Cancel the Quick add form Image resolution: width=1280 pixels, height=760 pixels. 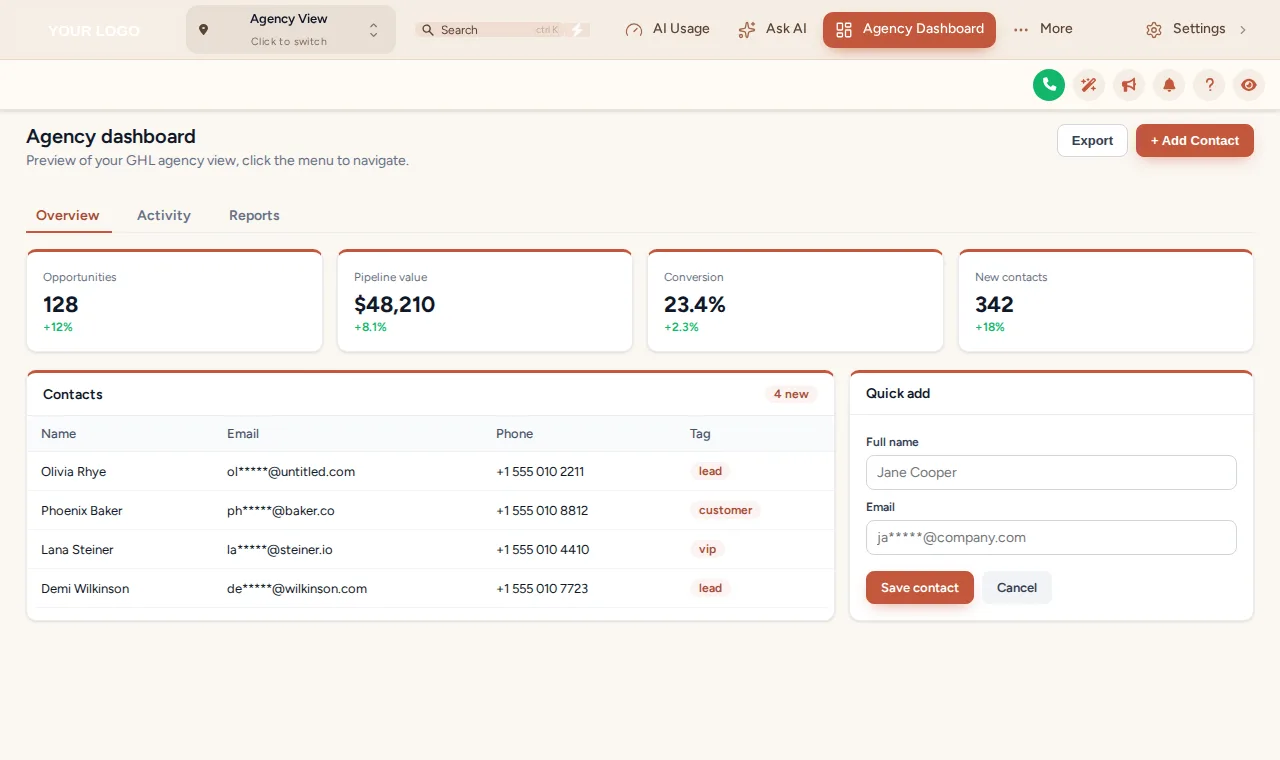[x=1017, y=588]
